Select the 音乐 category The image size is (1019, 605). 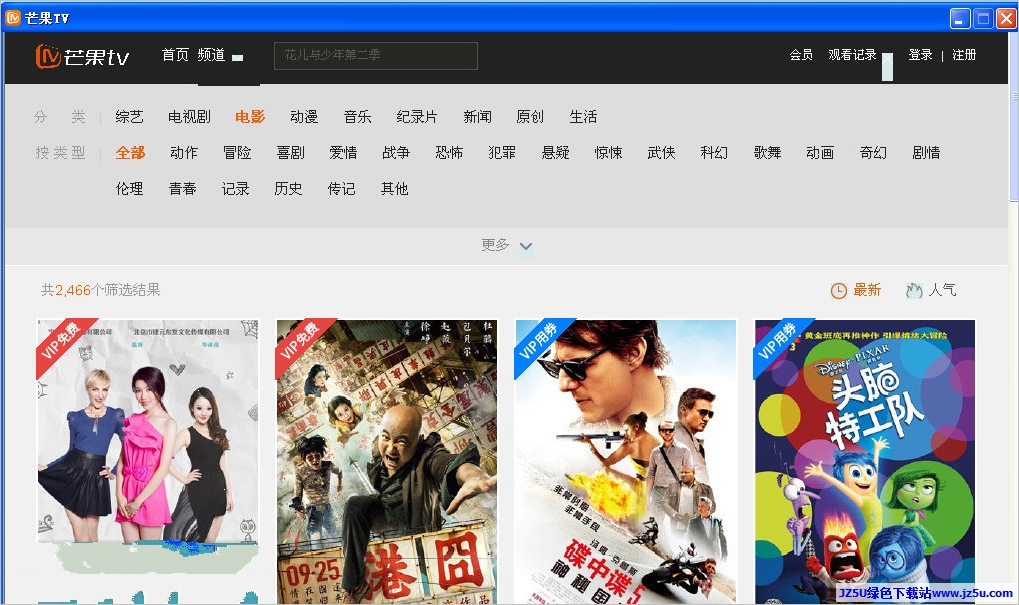(x=357, y=116)
